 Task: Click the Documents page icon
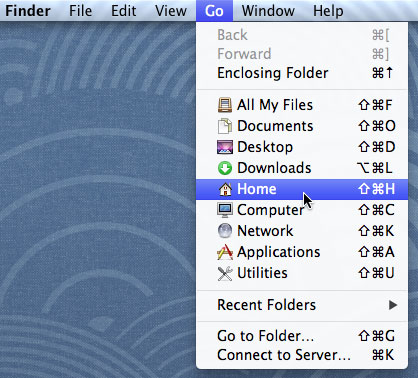coord(225,126)
